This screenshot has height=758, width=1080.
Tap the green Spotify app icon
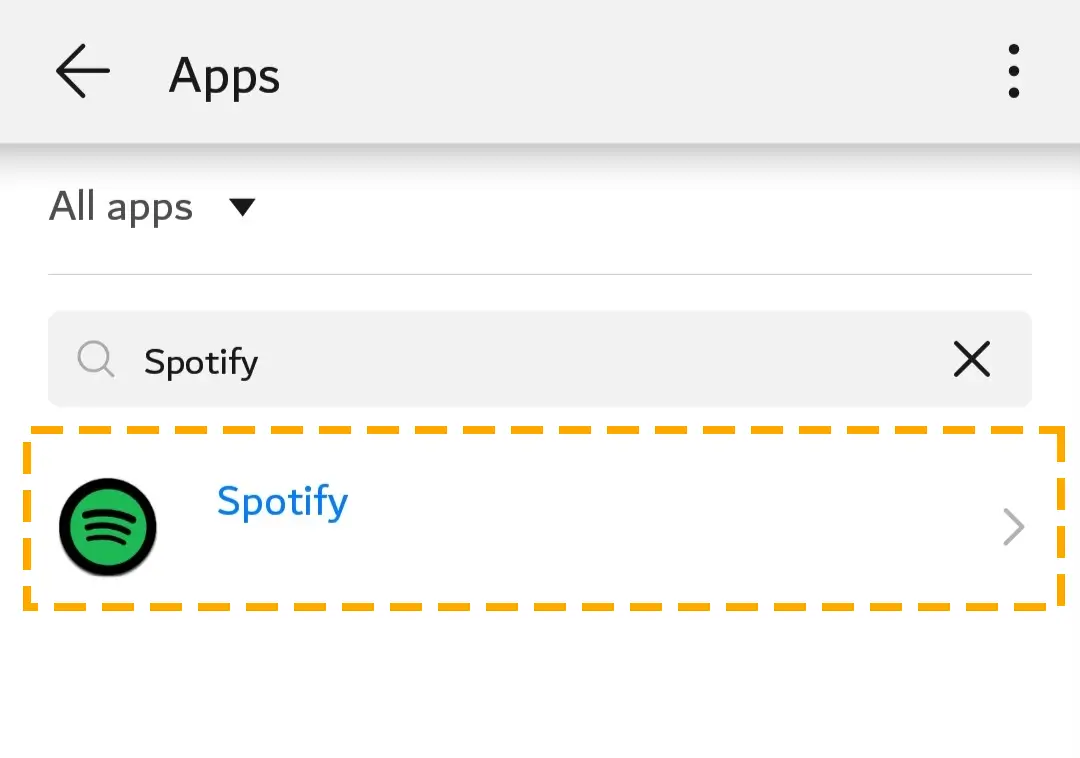pyautogui.click(x=107, y=527)
